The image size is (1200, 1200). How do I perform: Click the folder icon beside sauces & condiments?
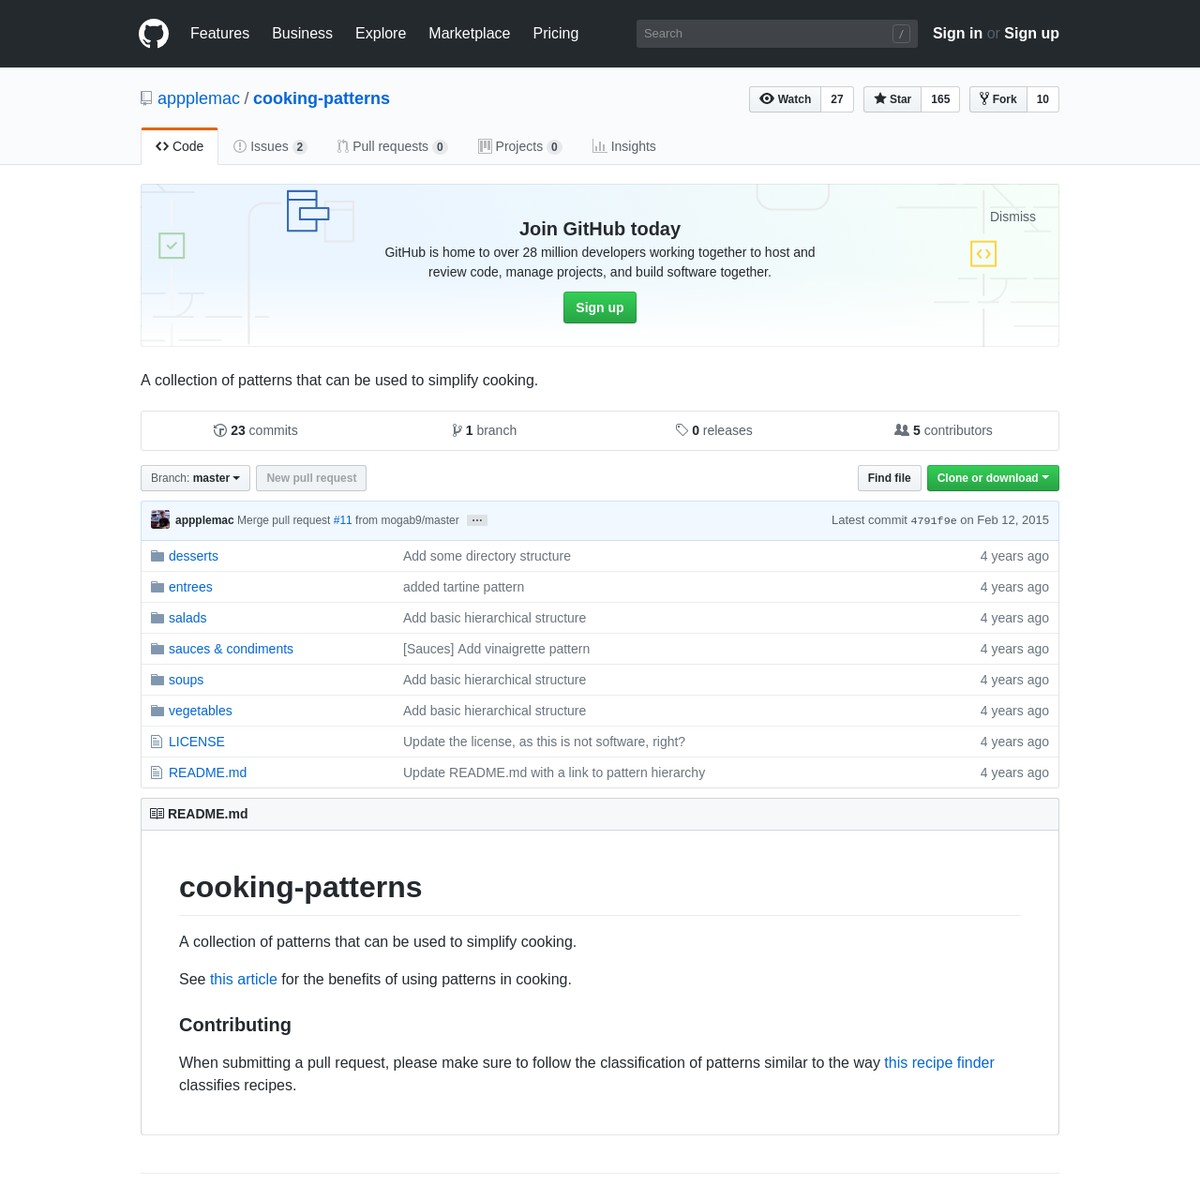coord(157,649)
